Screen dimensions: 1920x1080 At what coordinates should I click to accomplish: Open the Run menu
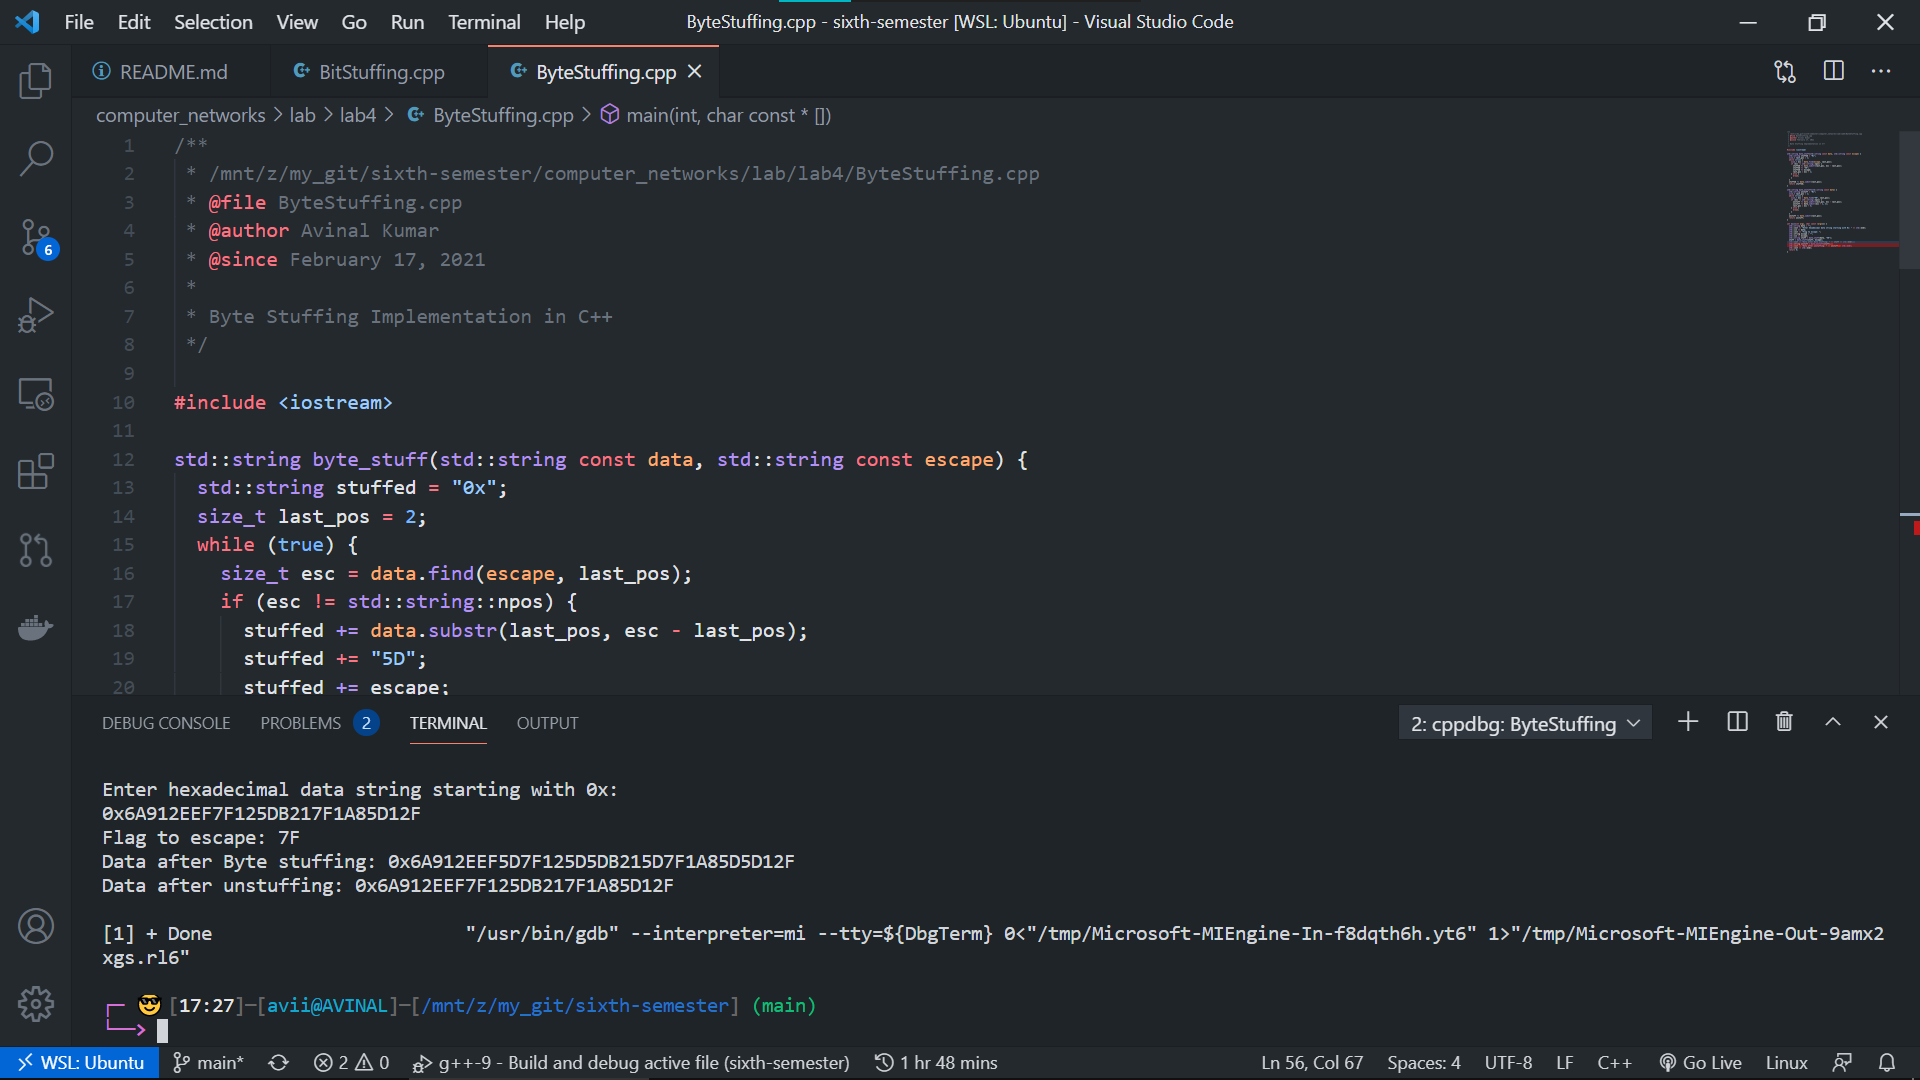coord(406,21)
